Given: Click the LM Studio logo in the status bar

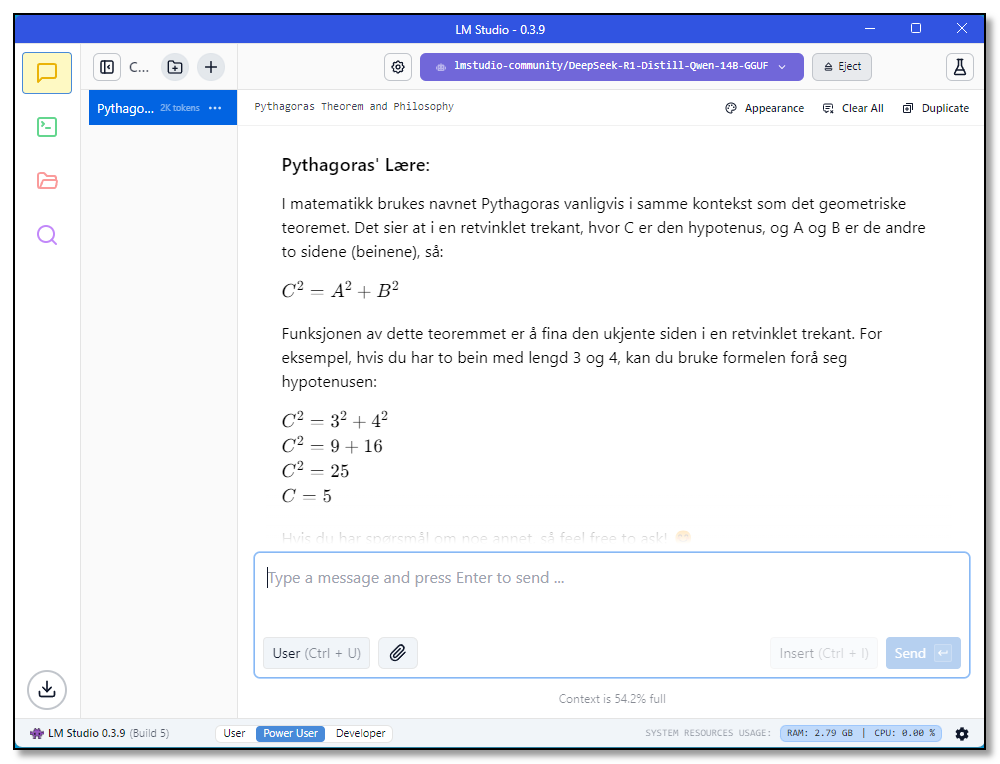Looking at the screenshot, I should coord(37,733).
